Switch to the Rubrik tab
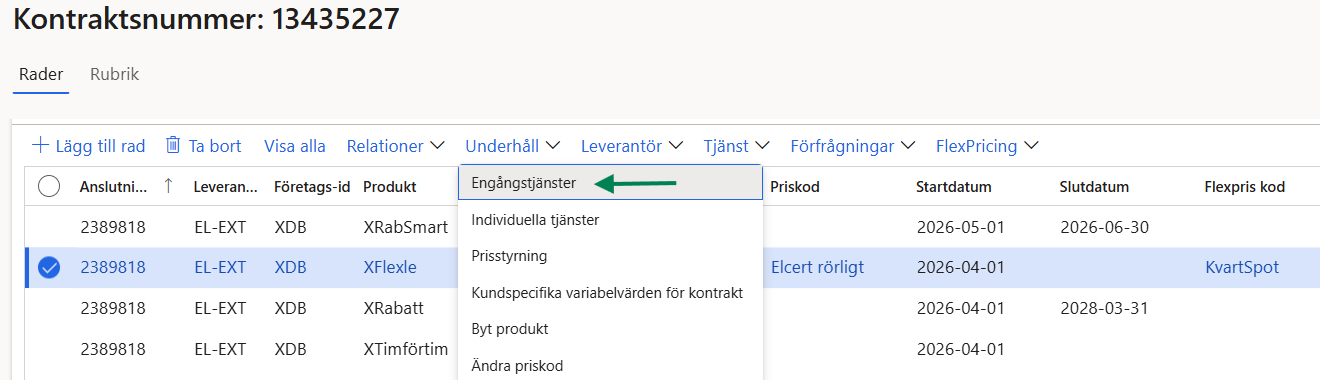 coord(114,74)
